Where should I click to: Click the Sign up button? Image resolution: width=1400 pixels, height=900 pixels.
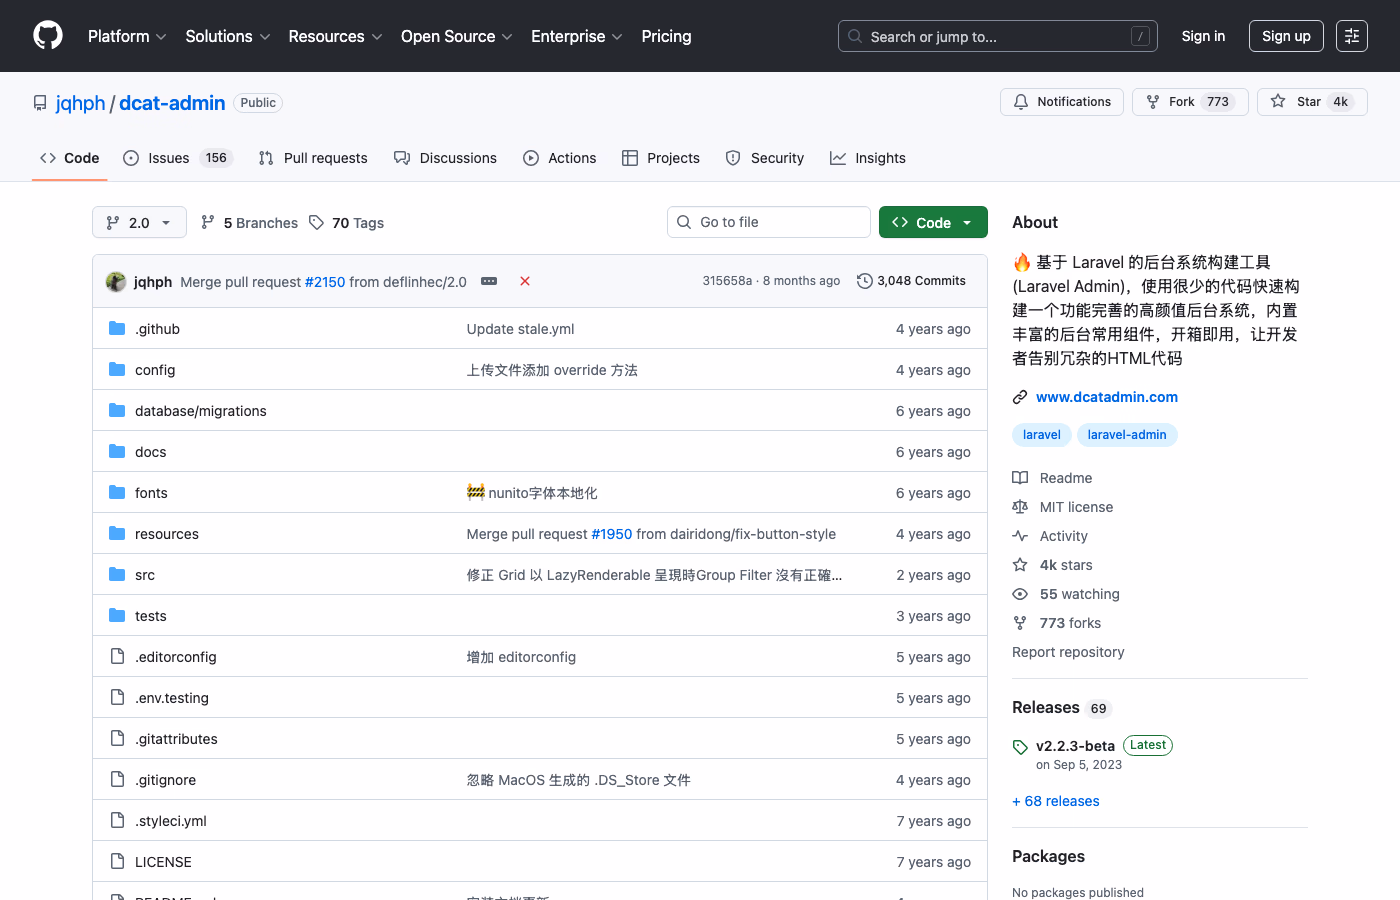(1286, 35)
